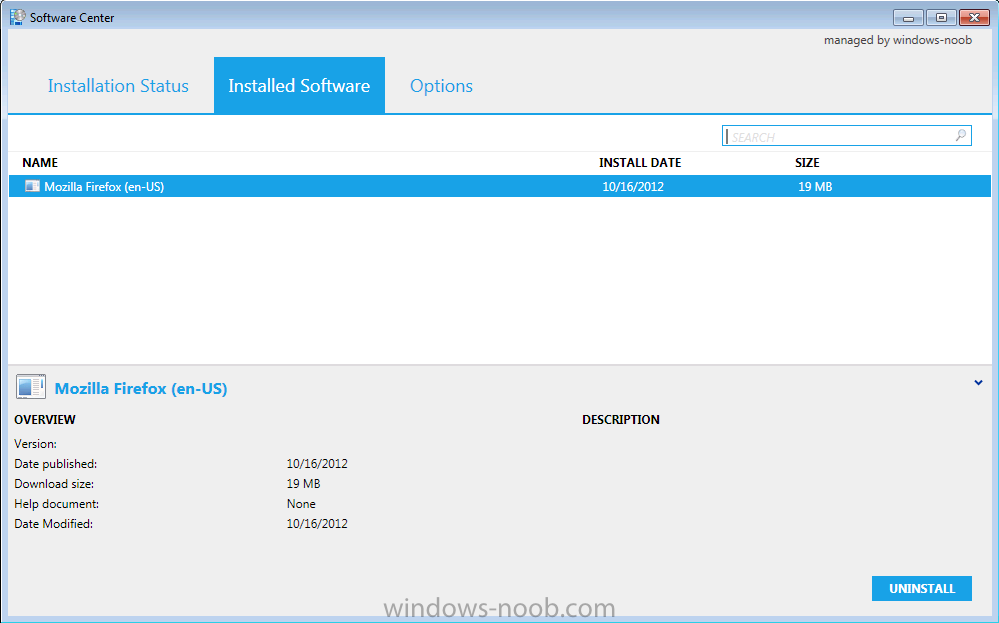The width and height of the screenshot is (999, 623).
Task: Click the Mozilla Firefox (en-US) details title
Action: (141, 389)
